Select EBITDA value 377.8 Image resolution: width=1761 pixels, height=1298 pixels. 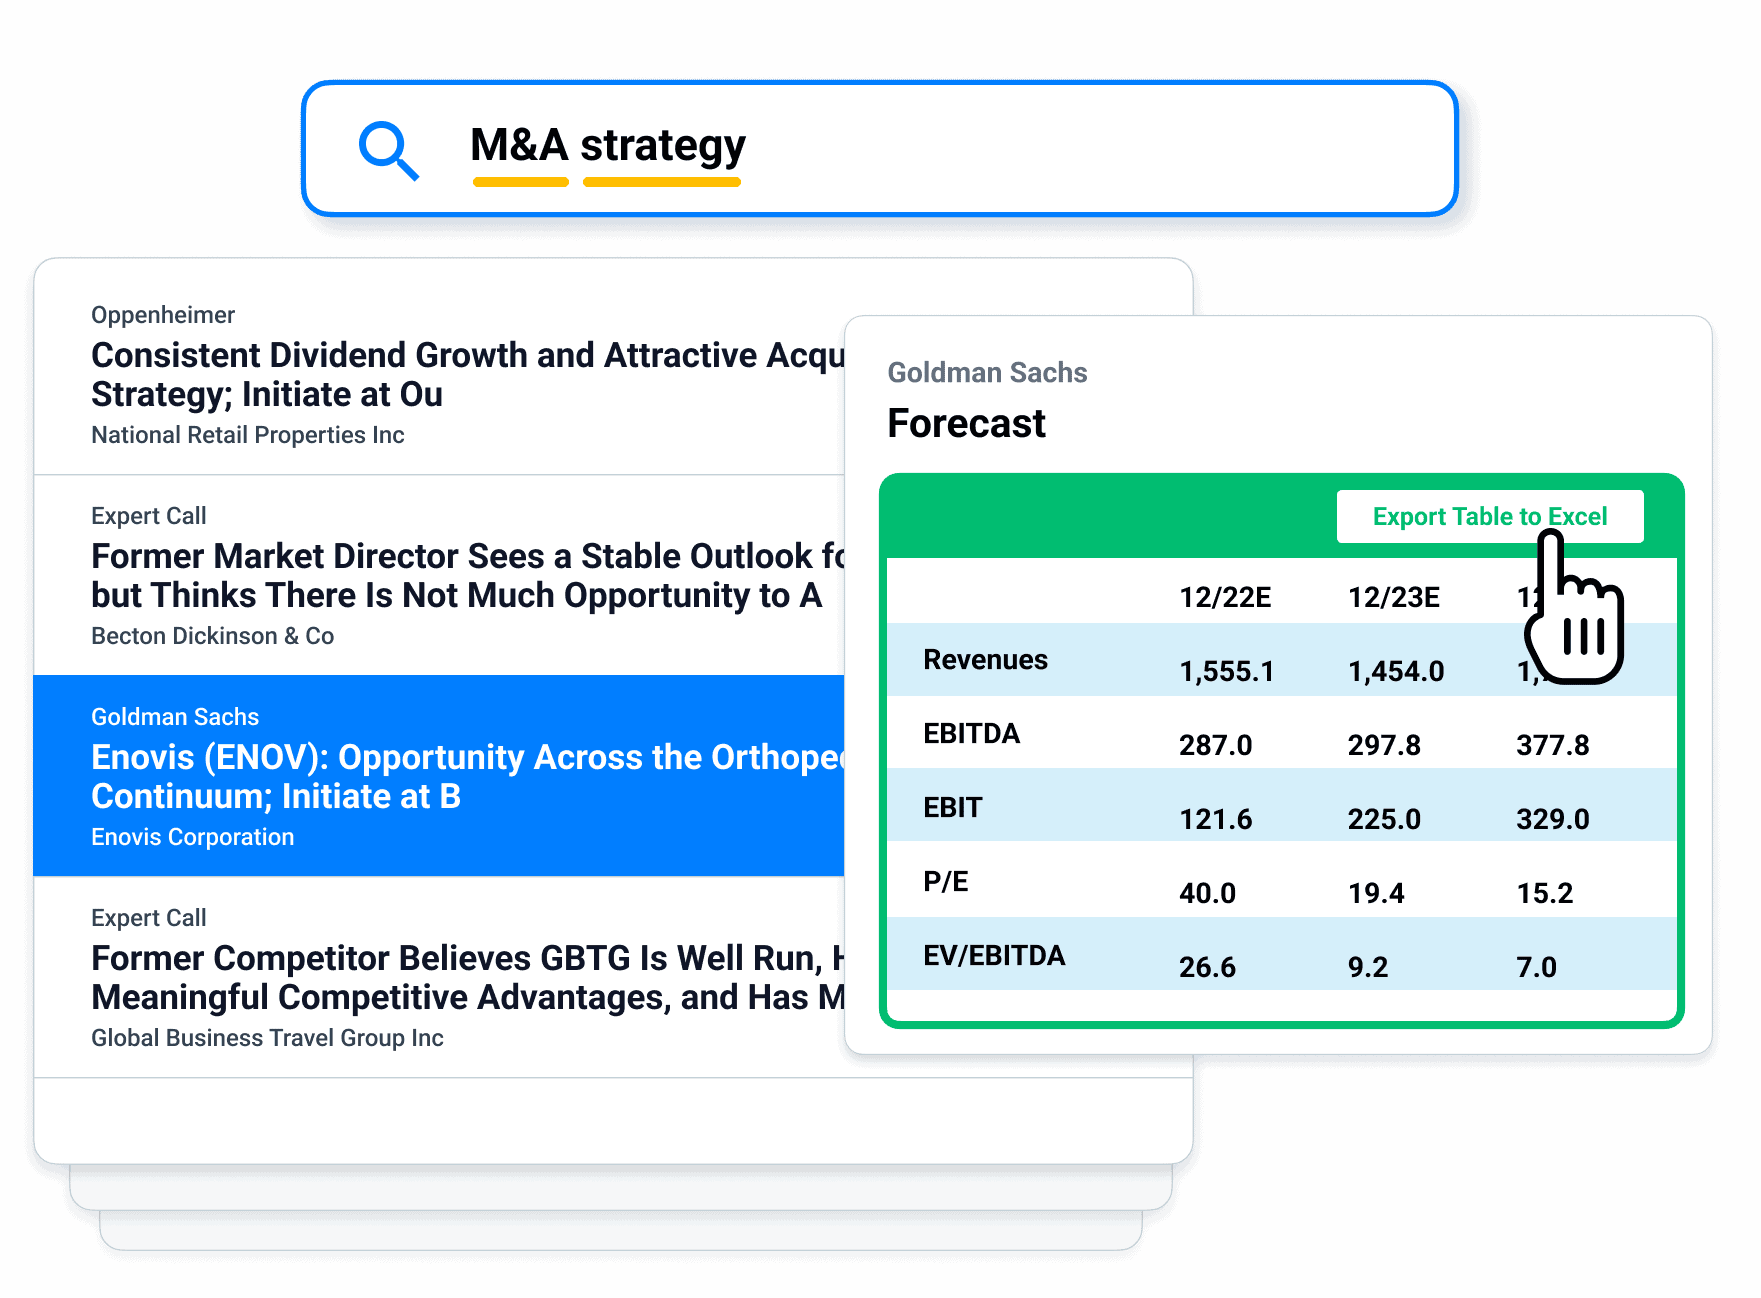[x=1553, y=745]
